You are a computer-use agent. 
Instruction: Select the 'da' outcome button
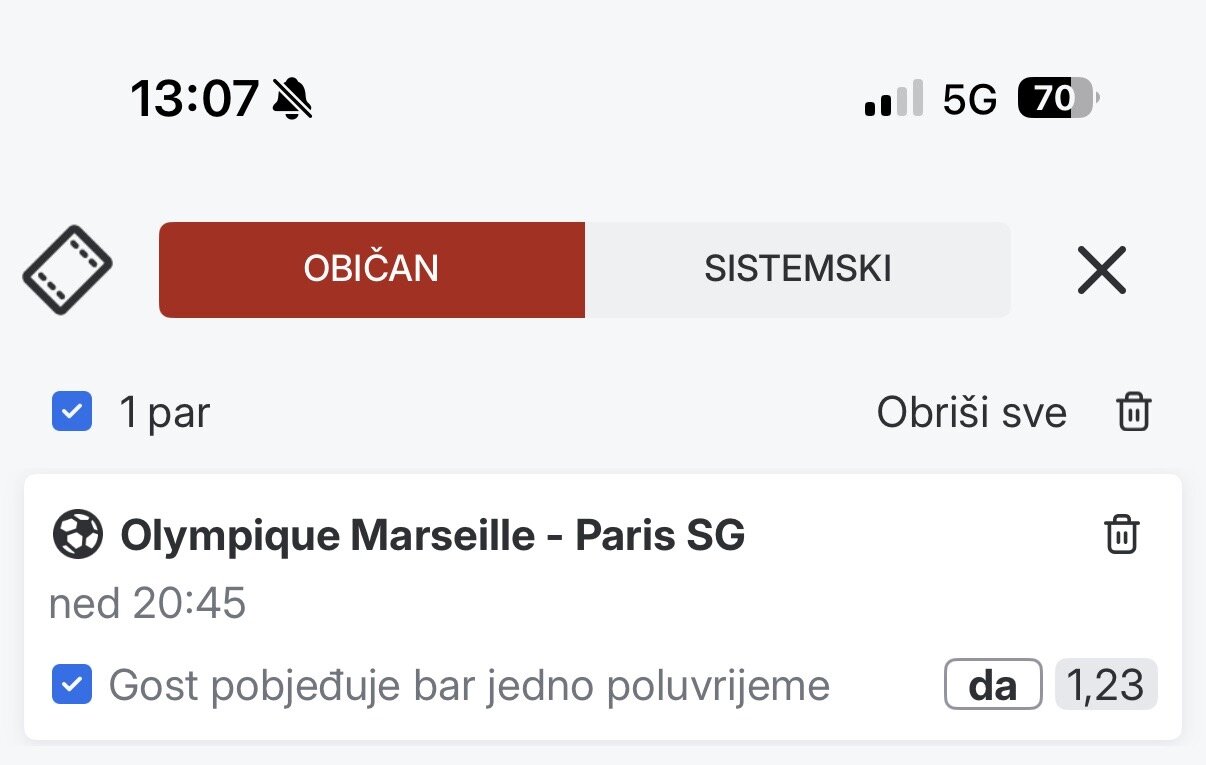point(993,685)
